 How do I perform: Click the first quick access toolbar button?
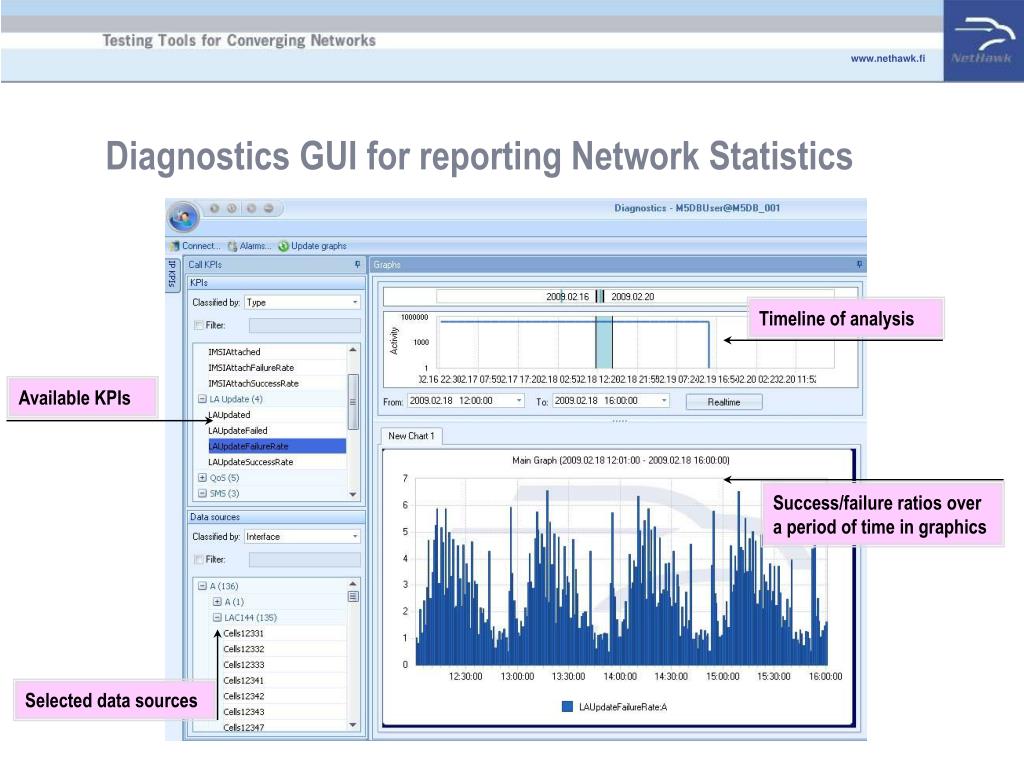click(214, 209)
